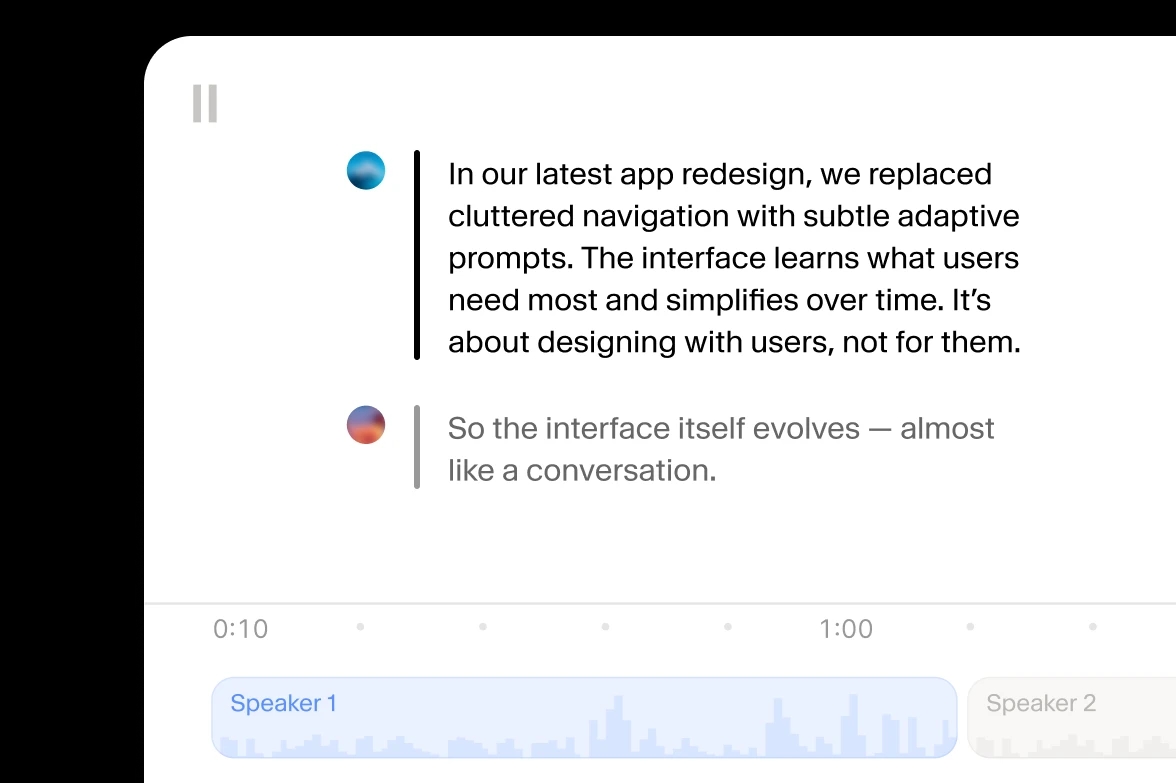Click the first tick dot after 0:10
The width and height of the screenshot is (1176, 783).
(360, 627)
